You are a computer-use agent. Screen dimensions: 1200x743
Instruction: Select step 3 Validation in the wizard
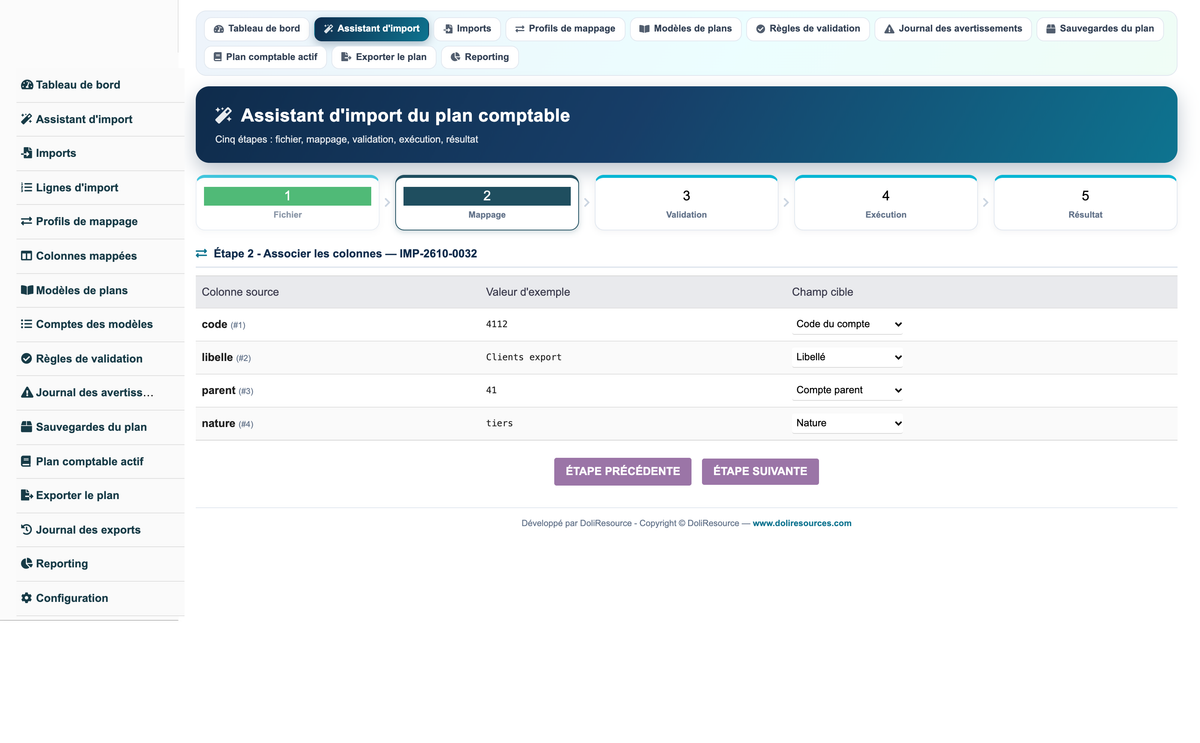click(x=686, y=203)
